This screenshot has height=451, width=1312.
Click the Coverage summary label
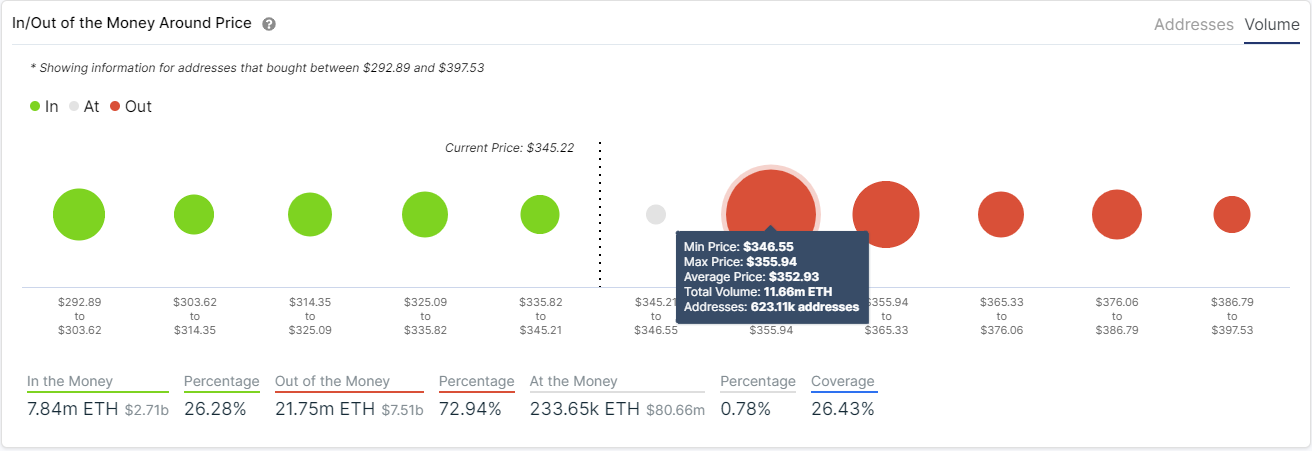pyautogui.click(x=843, y=381)
